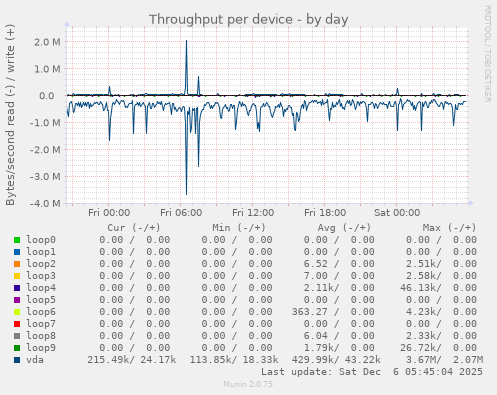Click the loop8 gray color swatch
Image resolution: width=497 pixels, height=395 pixels.
coord(17,336)
